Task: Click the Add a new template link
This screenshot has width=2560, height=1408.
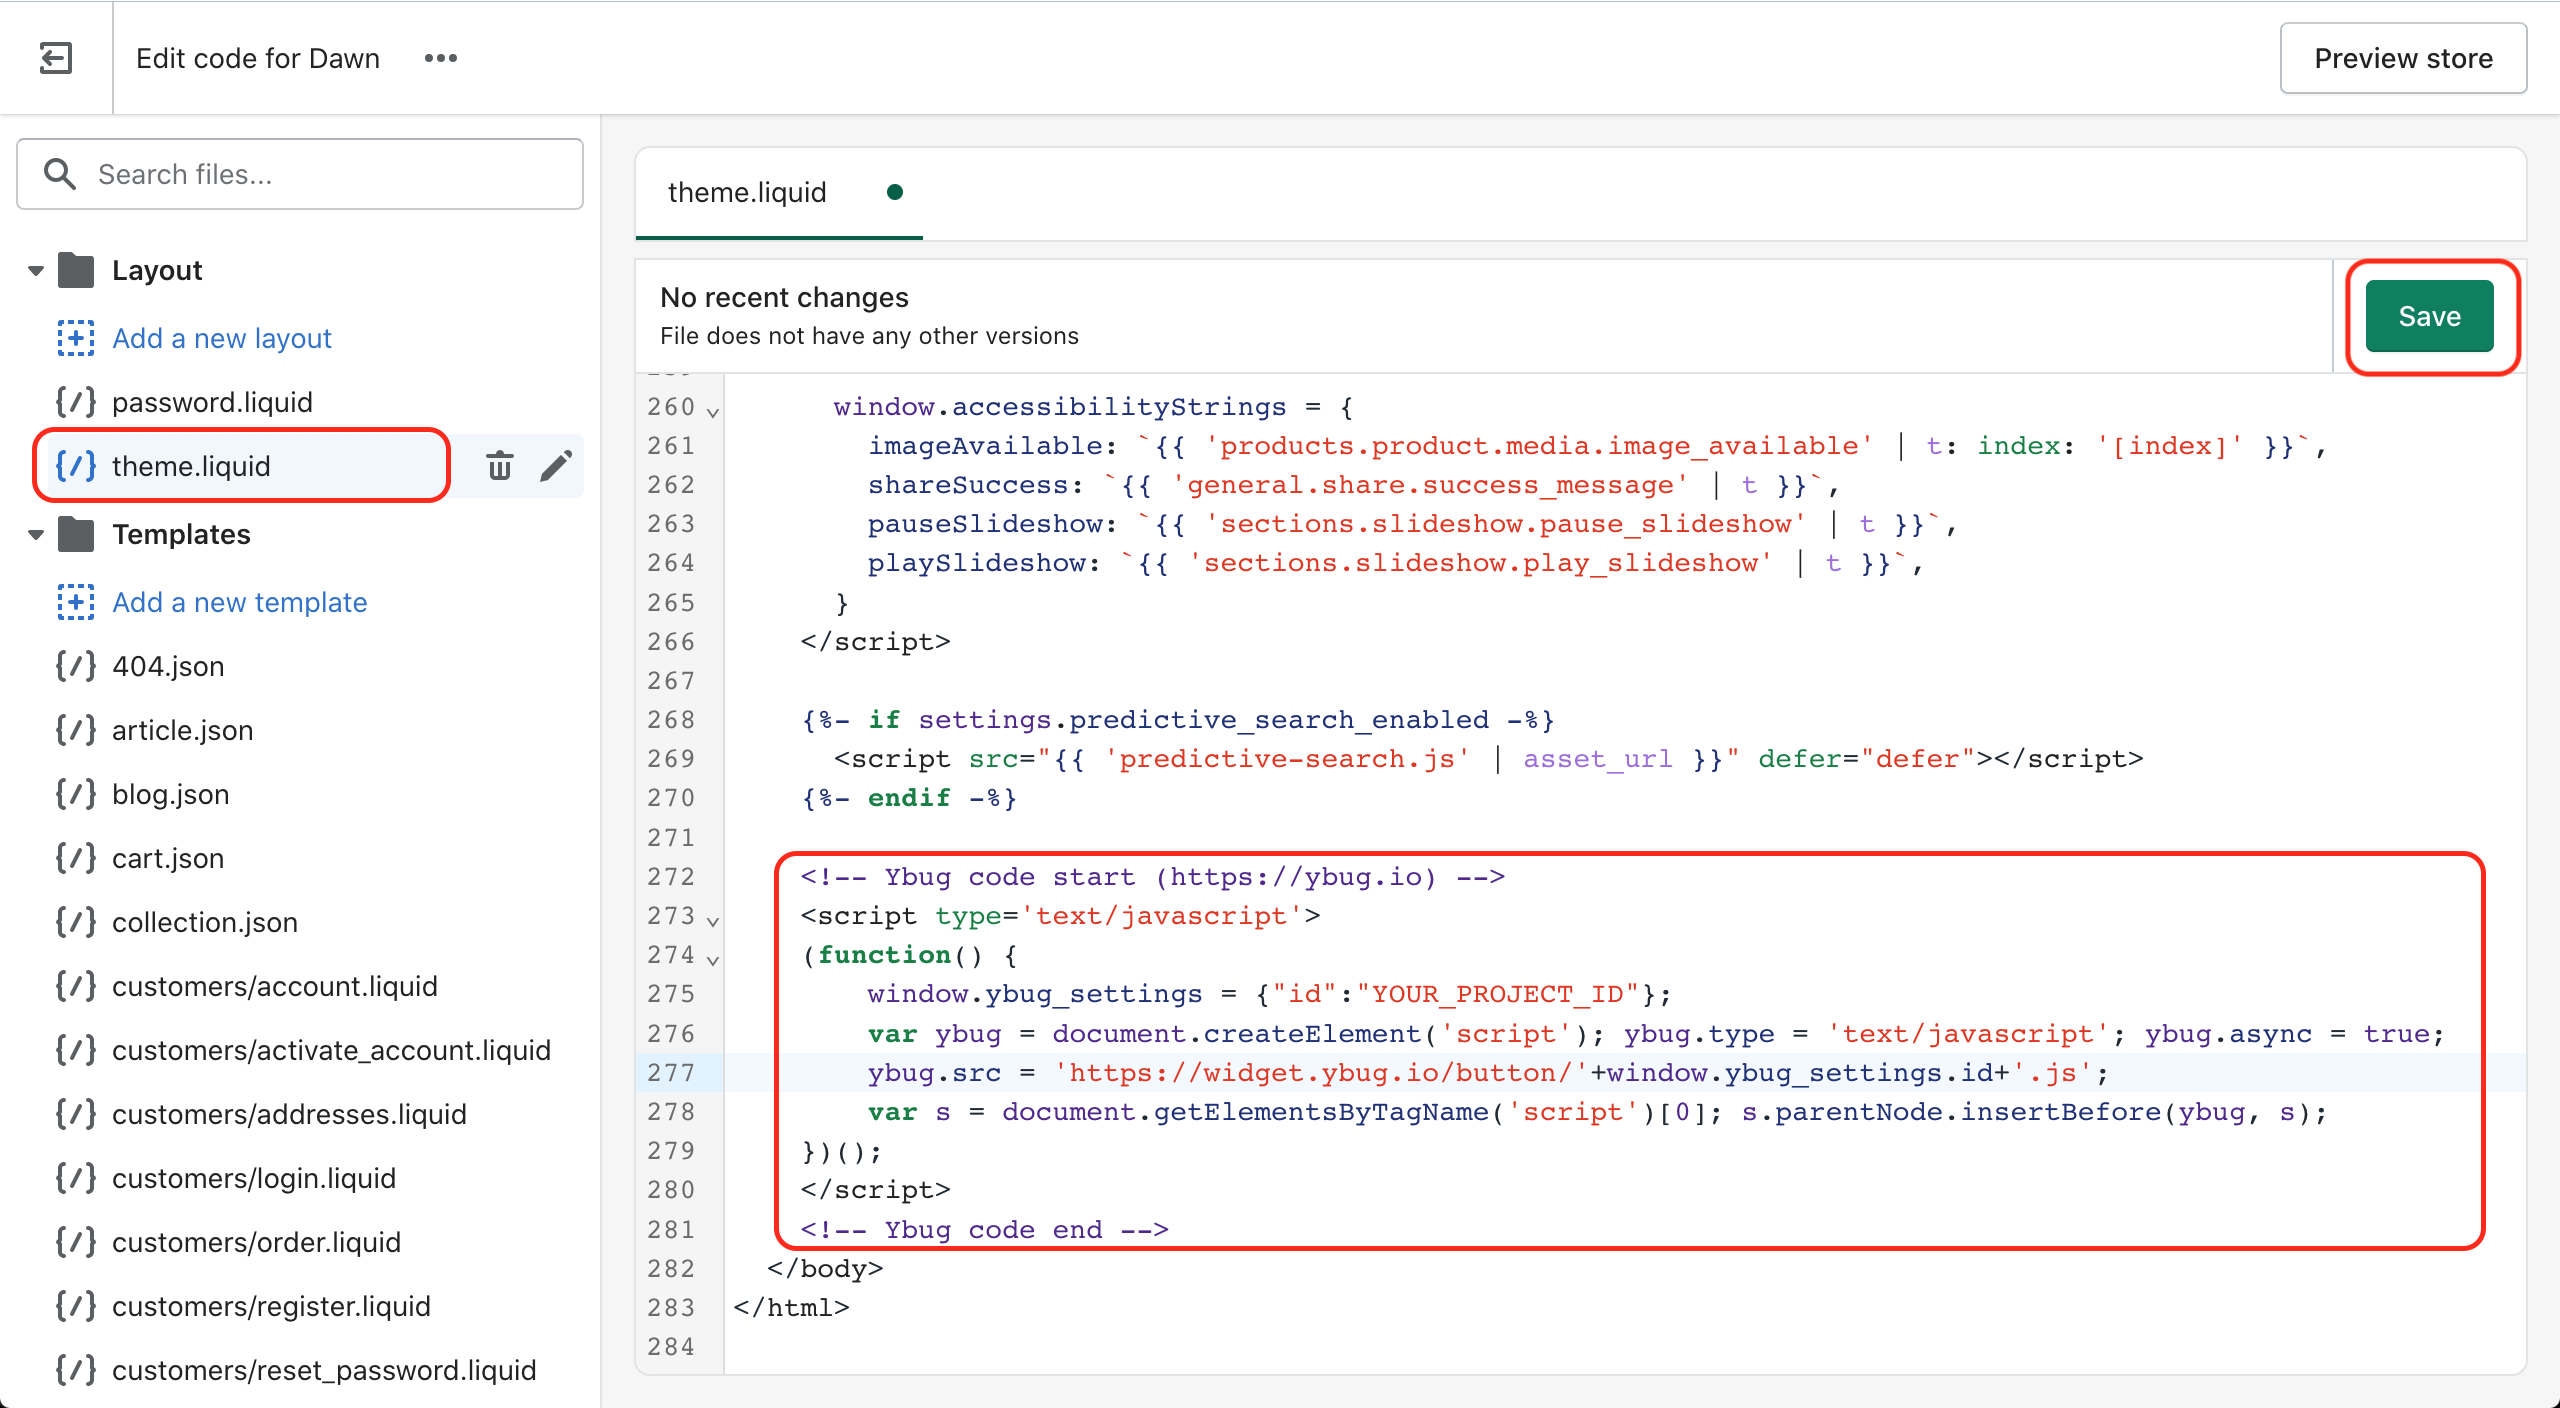Action: 240,602
